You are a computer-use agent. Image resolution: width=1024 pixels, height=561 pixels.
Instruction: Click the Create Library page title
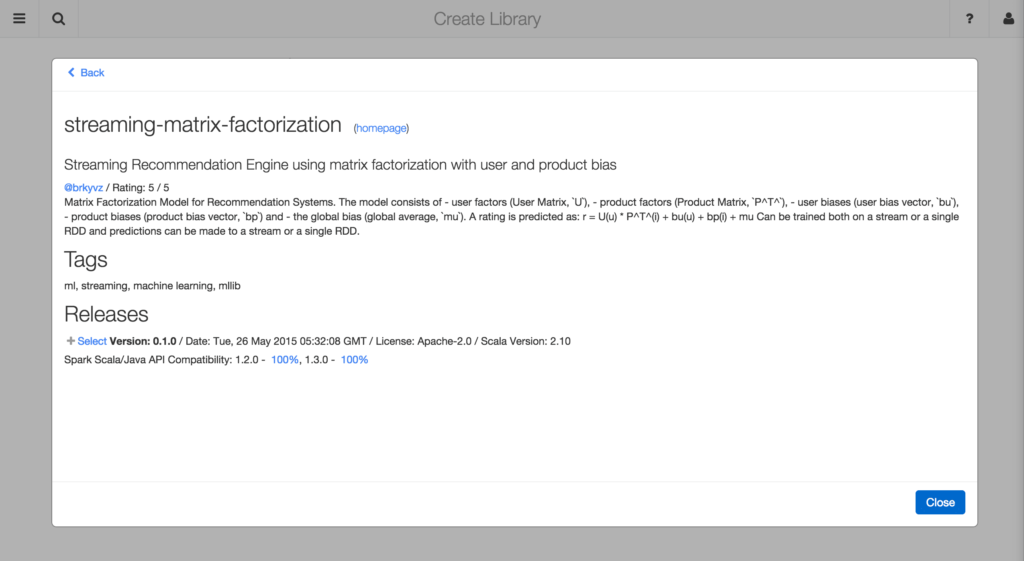[487, 19]
